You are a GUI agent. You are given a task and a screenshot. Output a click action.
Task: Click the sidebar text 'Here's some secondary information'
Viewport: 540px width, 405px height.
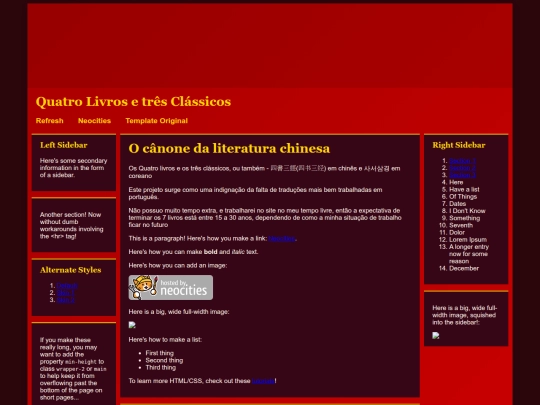73,168
